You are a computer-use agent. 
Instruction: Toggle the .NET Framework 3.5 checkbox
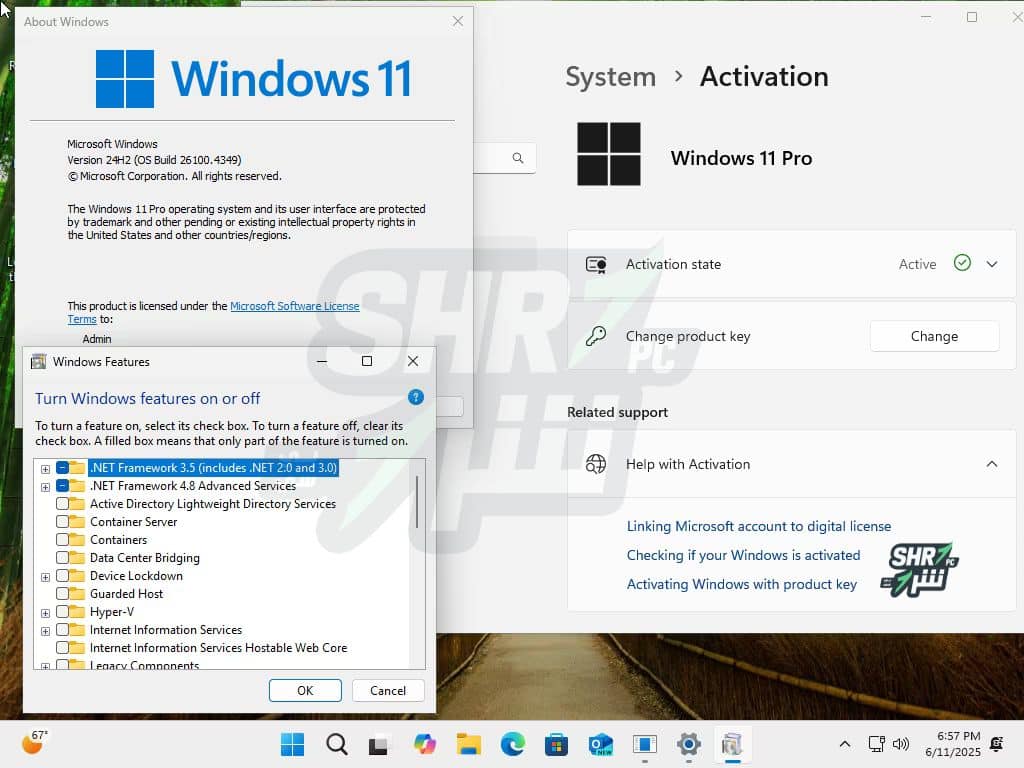pos(63,468)
